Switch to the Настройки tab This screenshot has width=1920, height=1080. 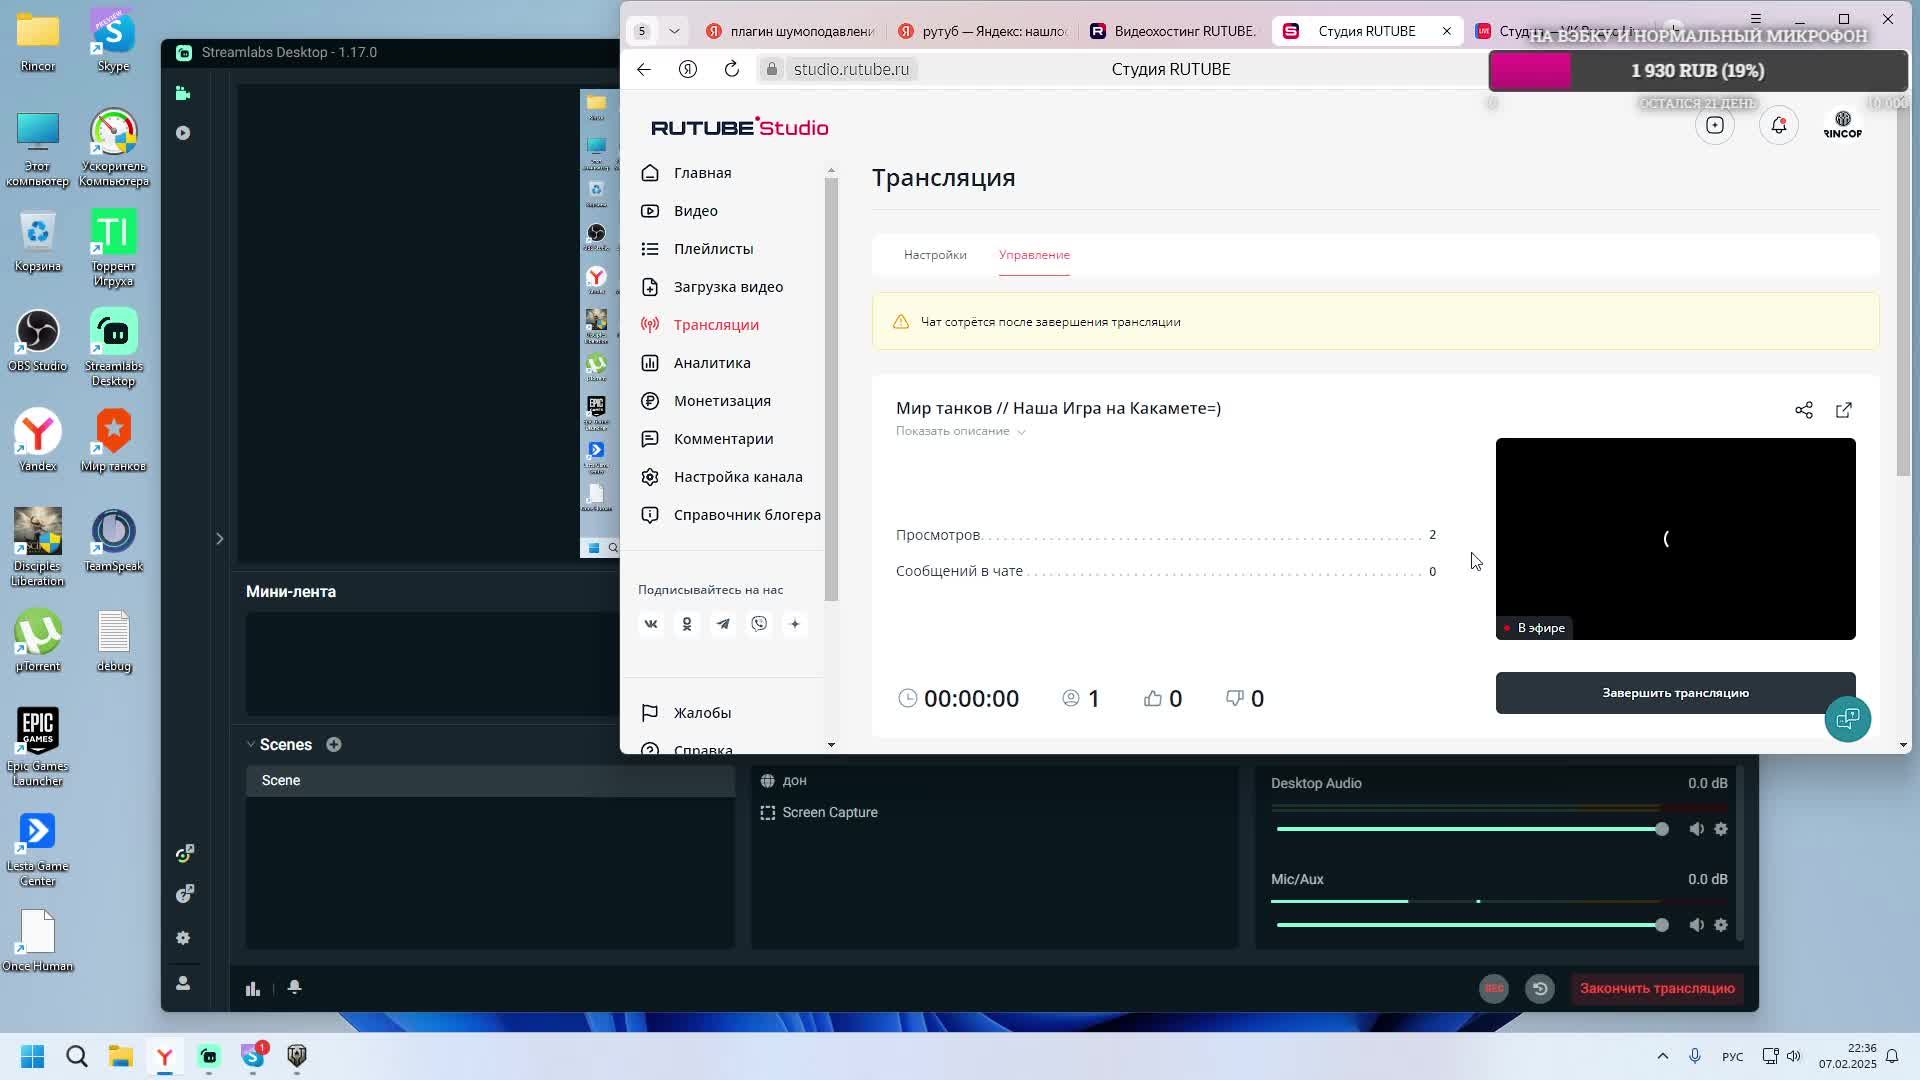coord(935,255)
